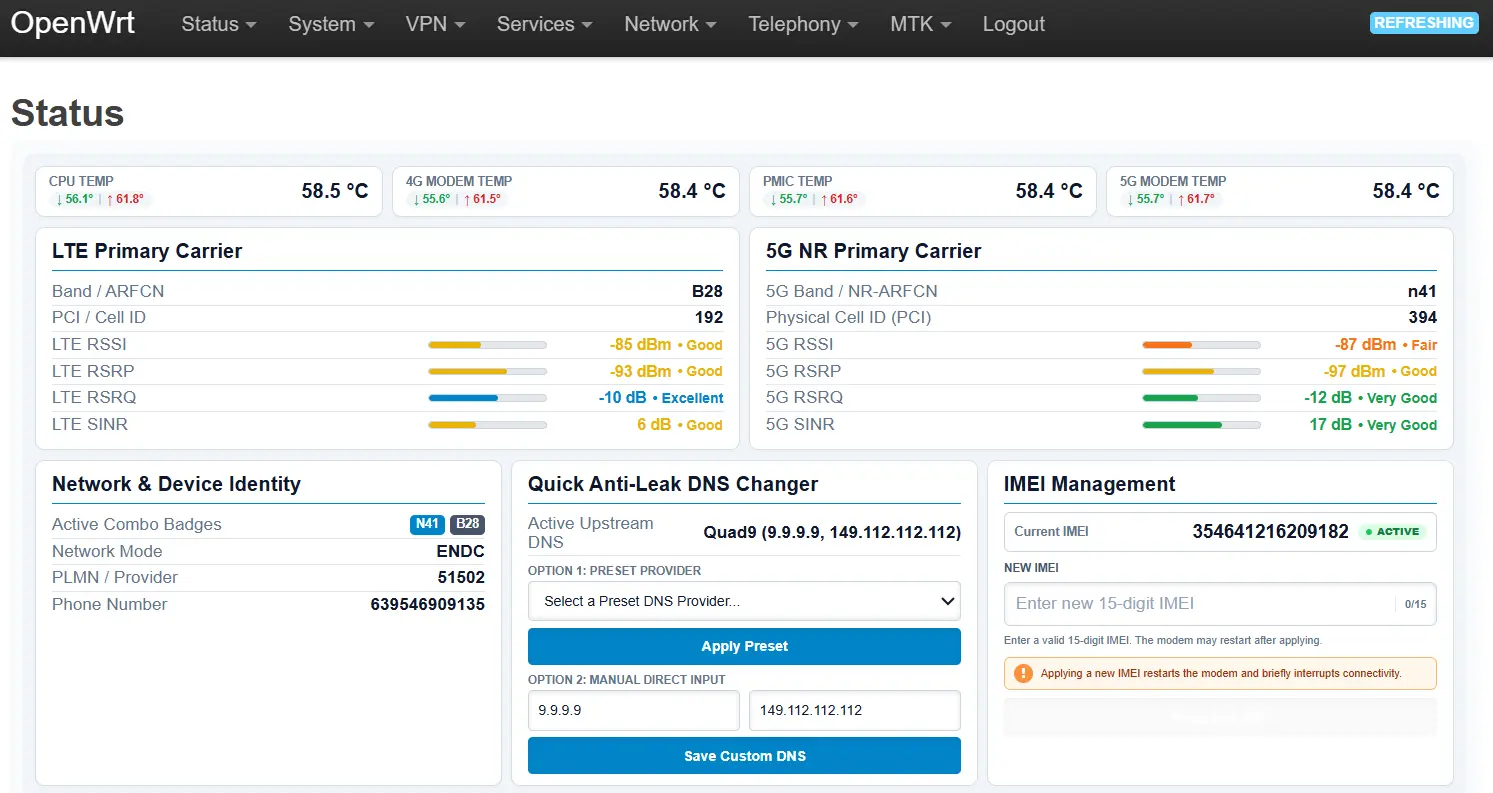Click the N41 combo badge
This screenshot has height=793, width=1493.
[427, 524]
